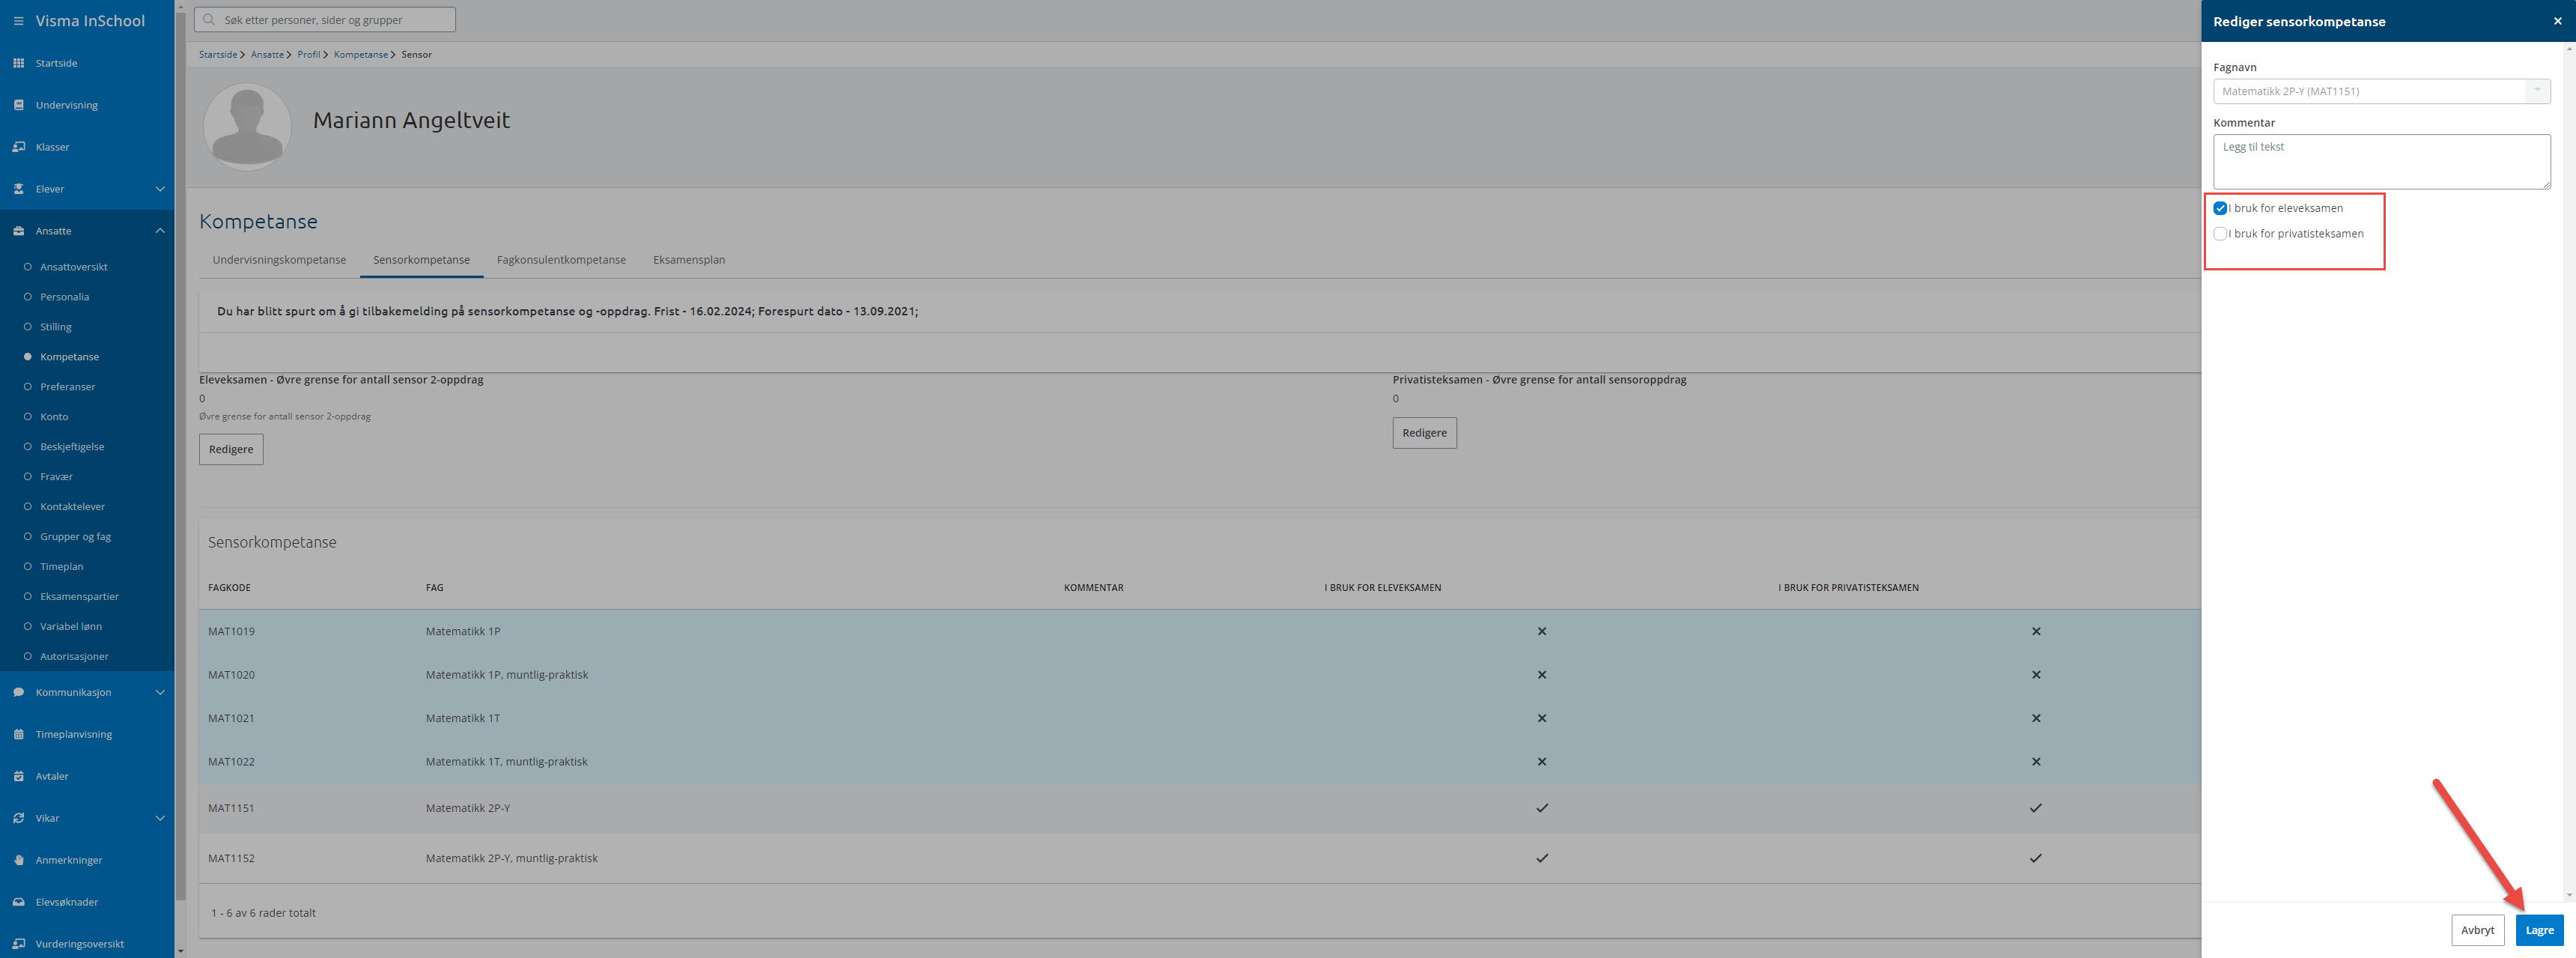Go to Ansatte breadcrumb link

(x=267, y=55)
